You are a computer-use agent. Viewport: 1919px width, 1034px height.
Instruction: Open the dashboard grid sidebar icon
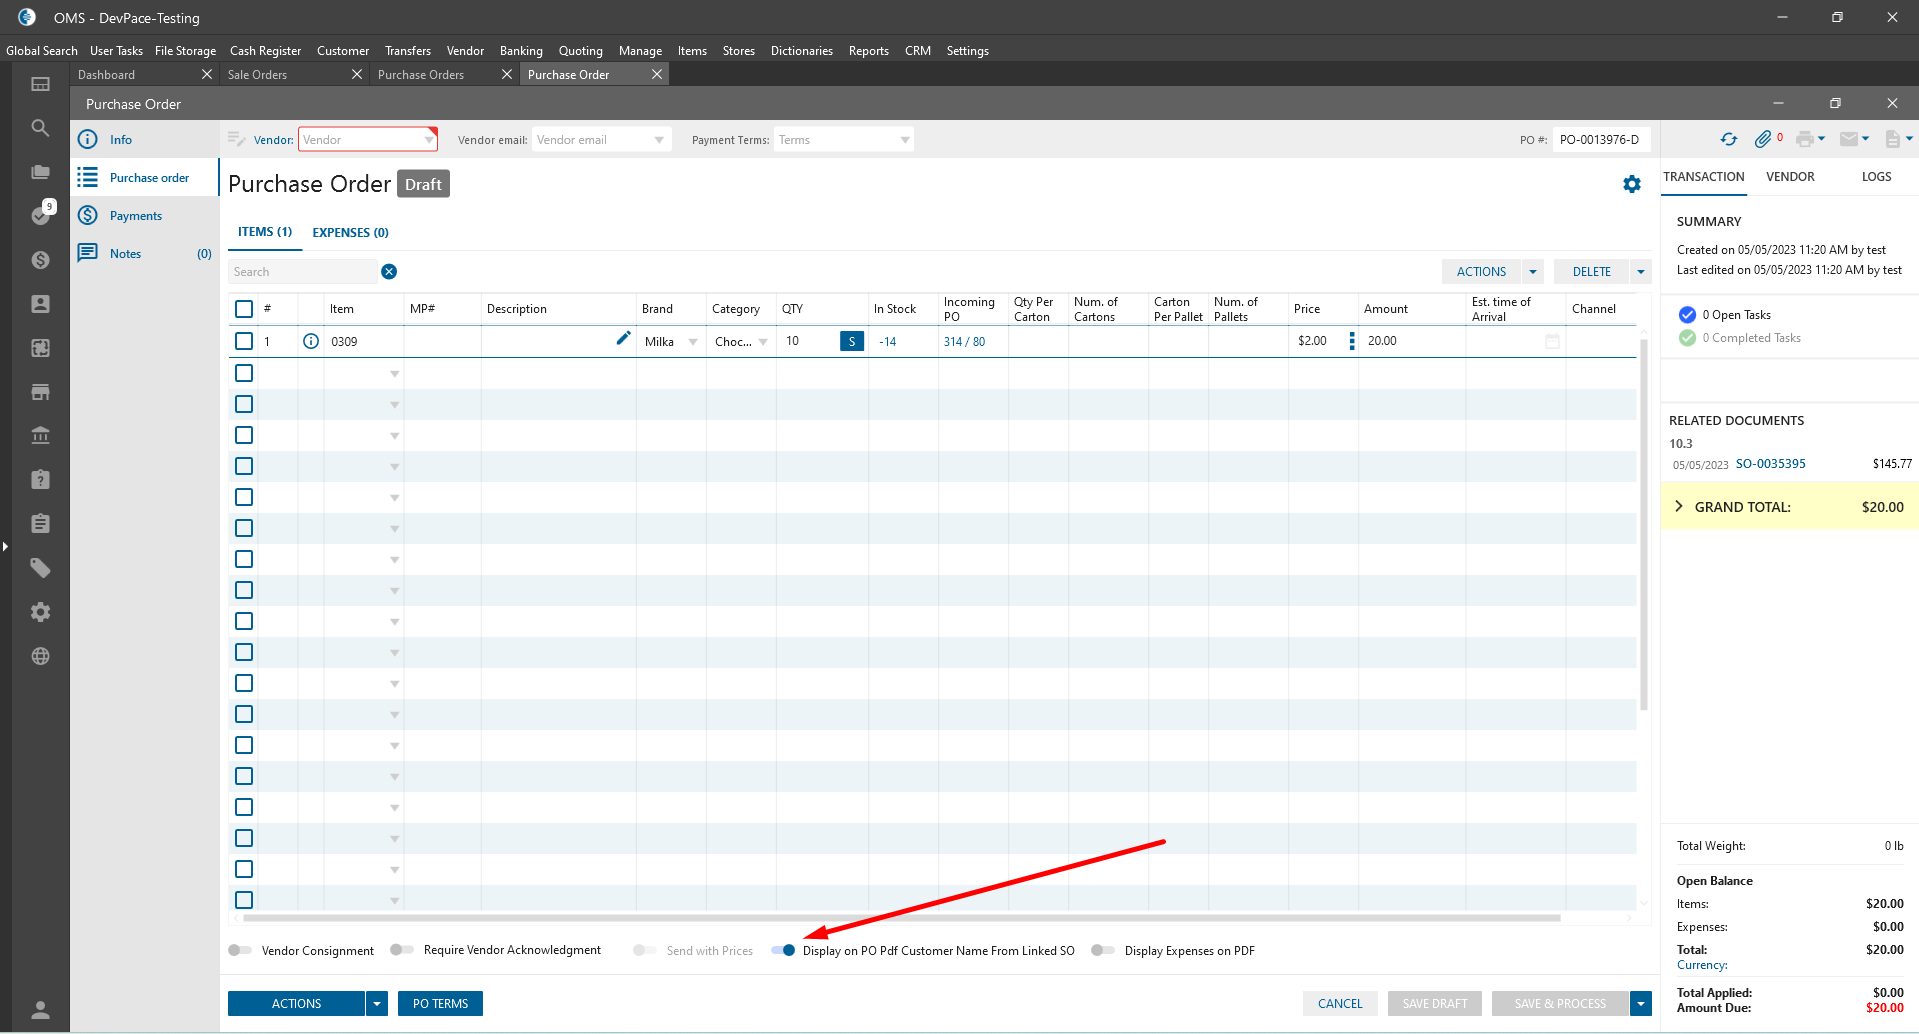tap(40, 84)
